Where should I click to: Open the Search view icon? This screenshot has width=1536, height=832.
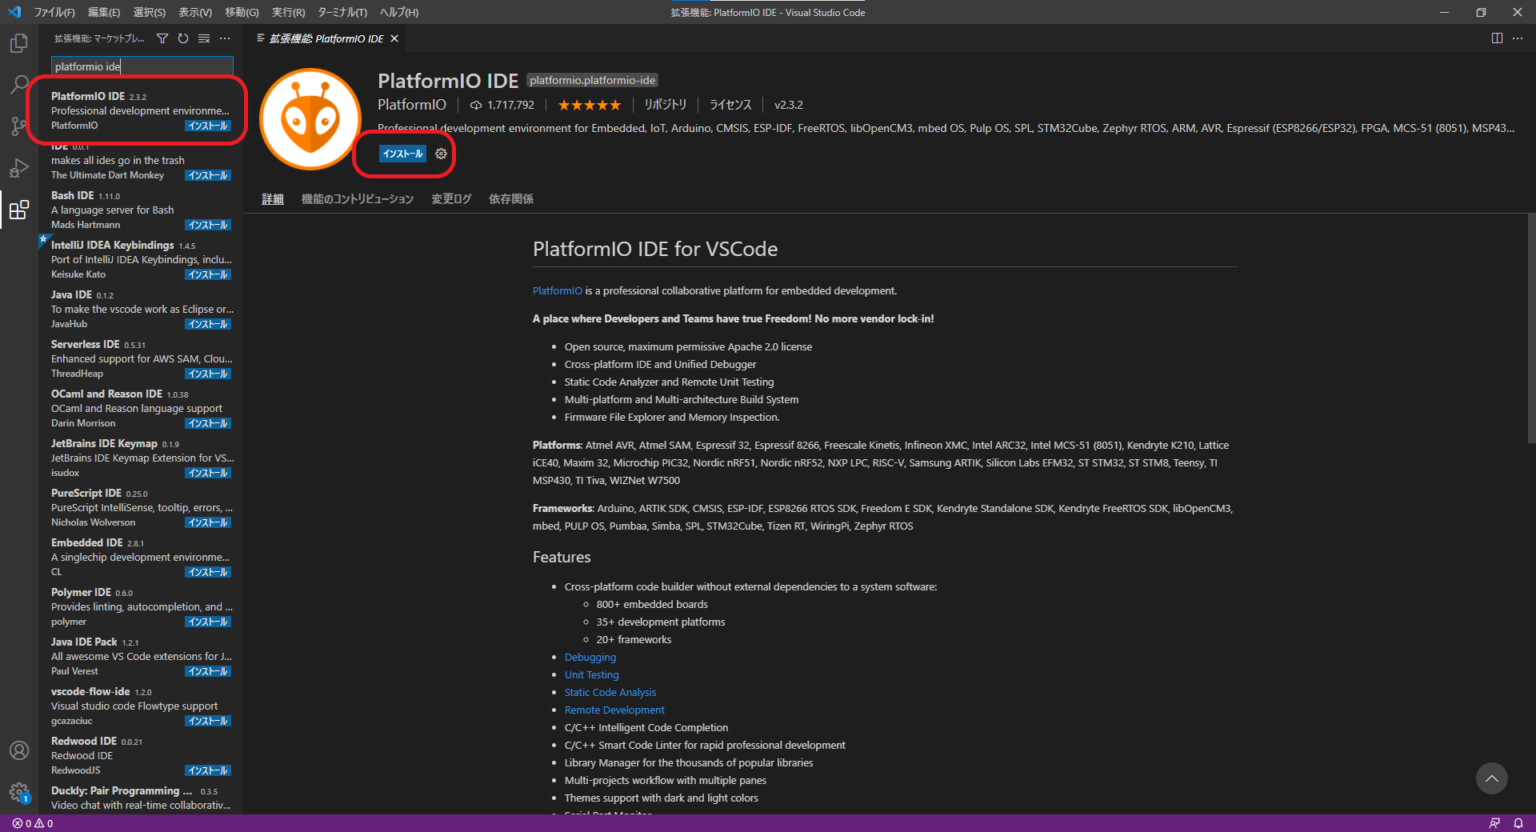pos(19,85)
